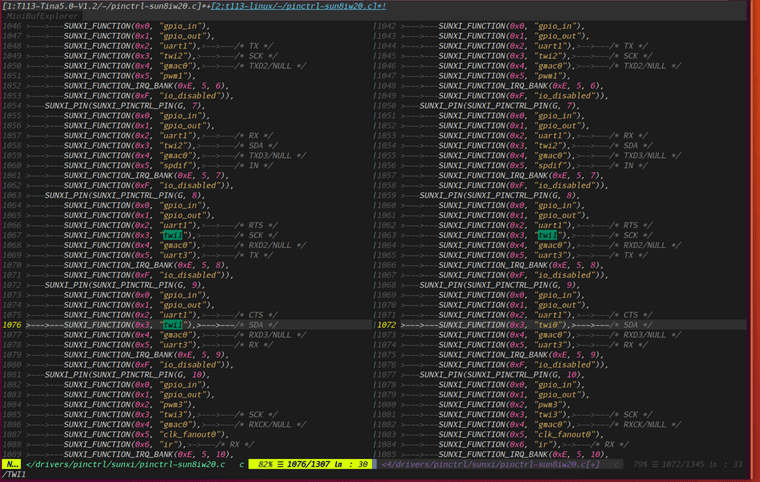Click SUNXI_PIN(G, 8) on right line 1059
760x482 pixels.
pos(500,195)
